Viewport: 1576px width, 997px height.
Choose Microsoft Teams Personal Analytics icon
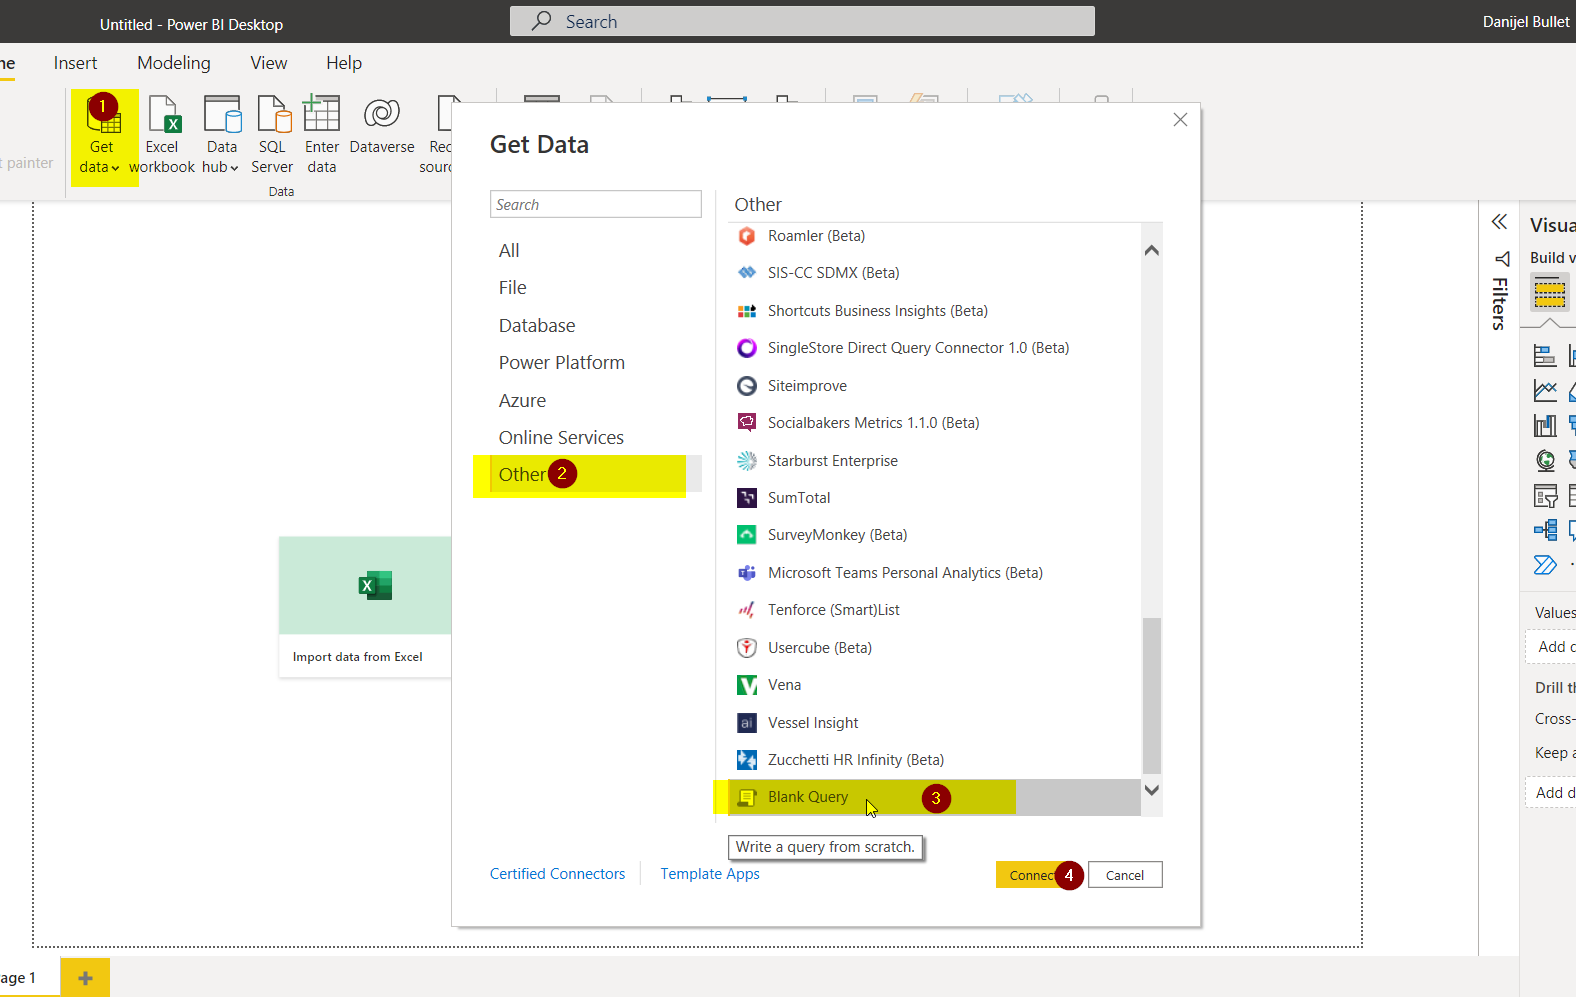coord(747,573)
